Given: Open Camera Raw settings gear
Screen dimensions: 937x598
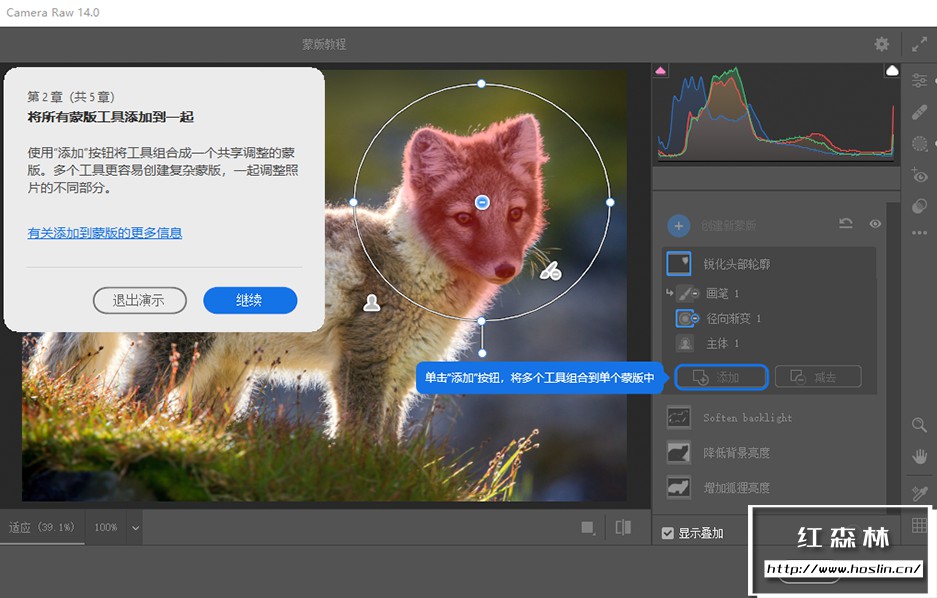Looking at the screenshot, I should point(881,44).
